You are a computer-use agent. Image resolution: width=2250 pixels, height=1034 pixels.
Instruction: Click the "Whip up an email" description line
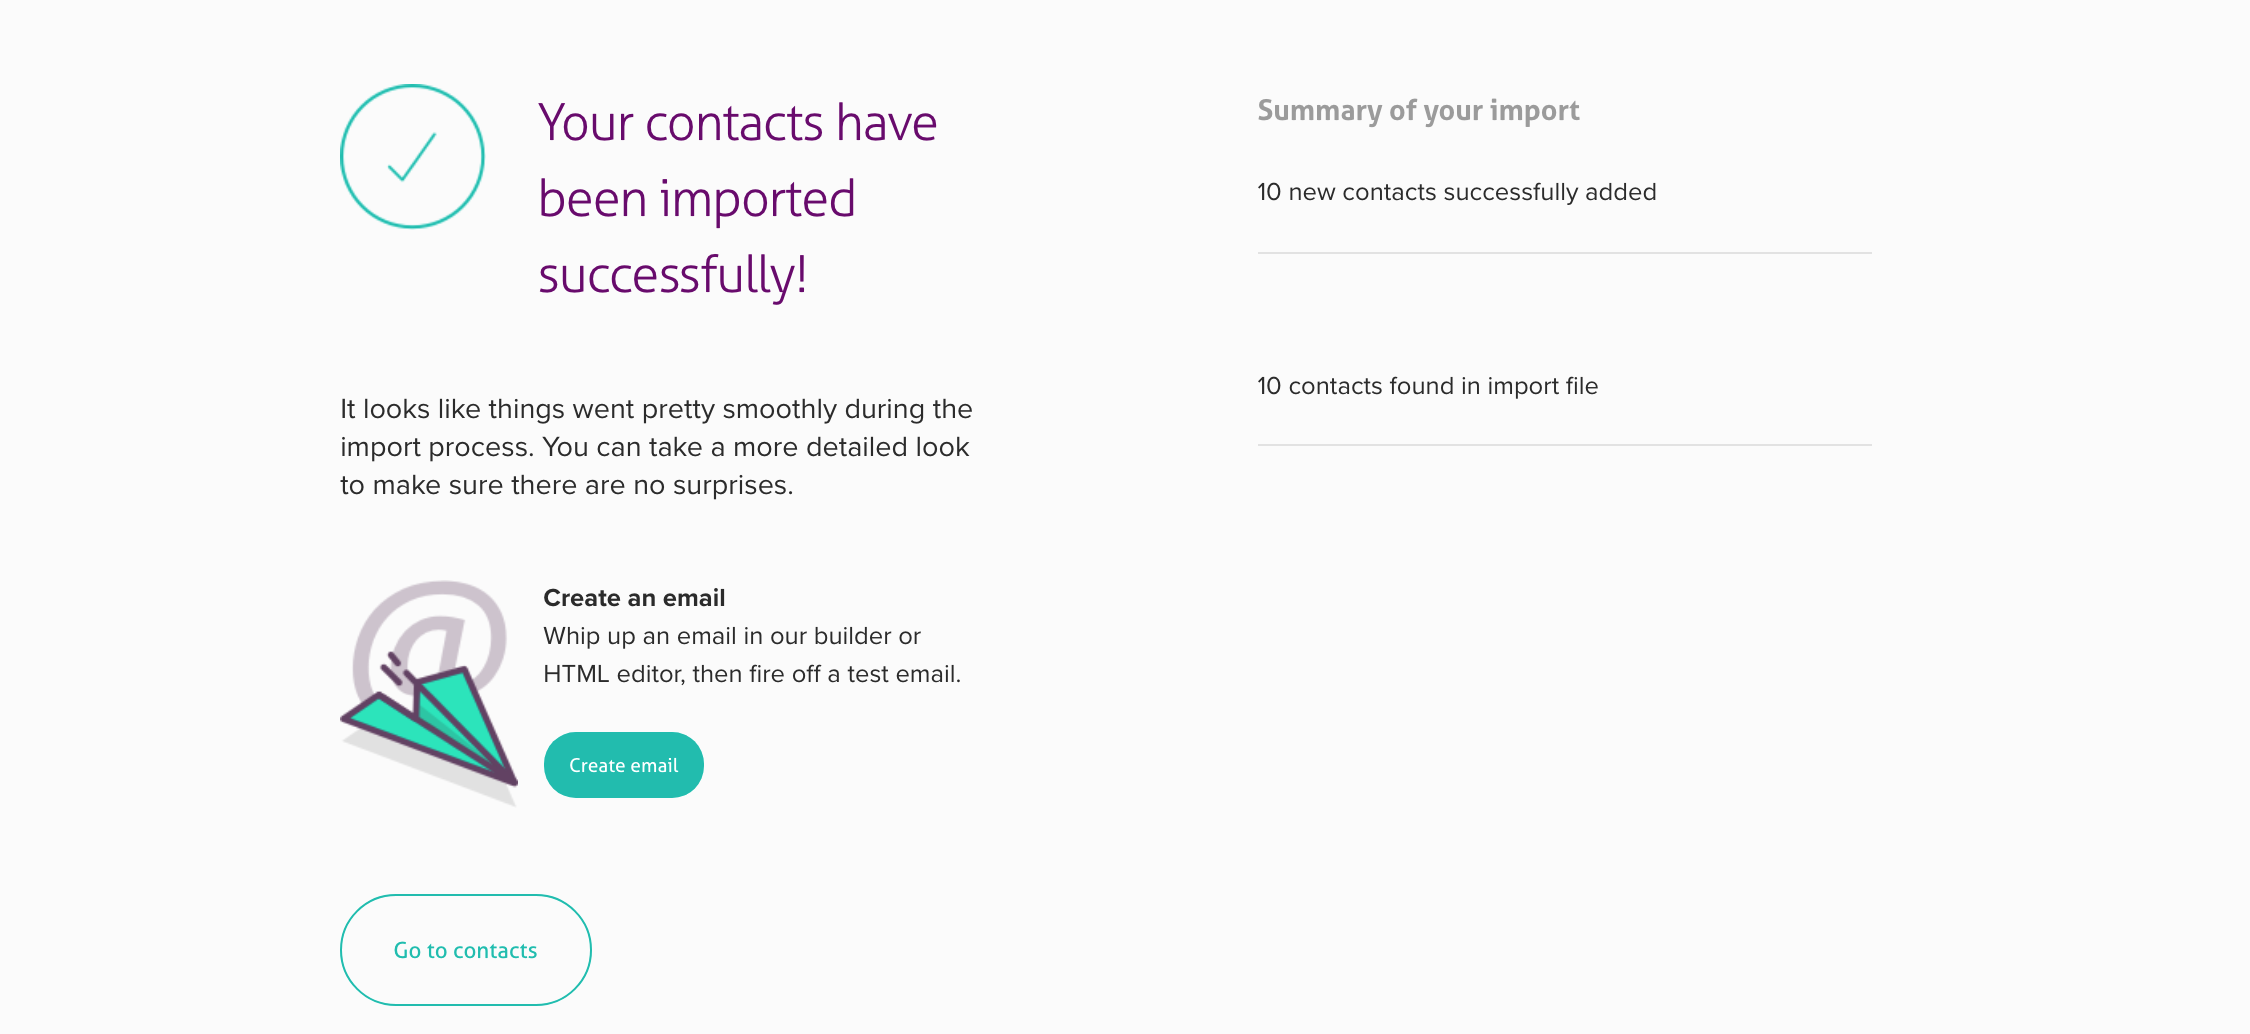(732, 636)
